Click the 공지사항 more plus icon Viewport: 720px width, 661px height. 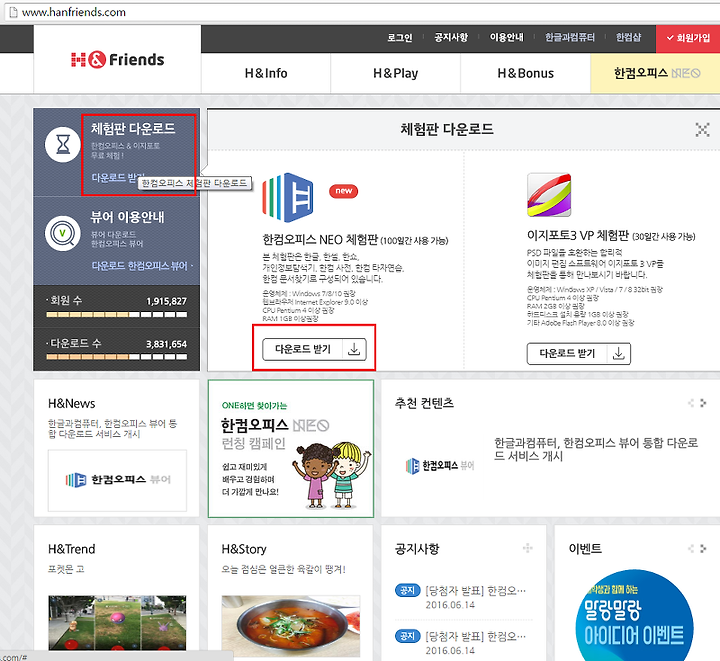tap(528, 548)
